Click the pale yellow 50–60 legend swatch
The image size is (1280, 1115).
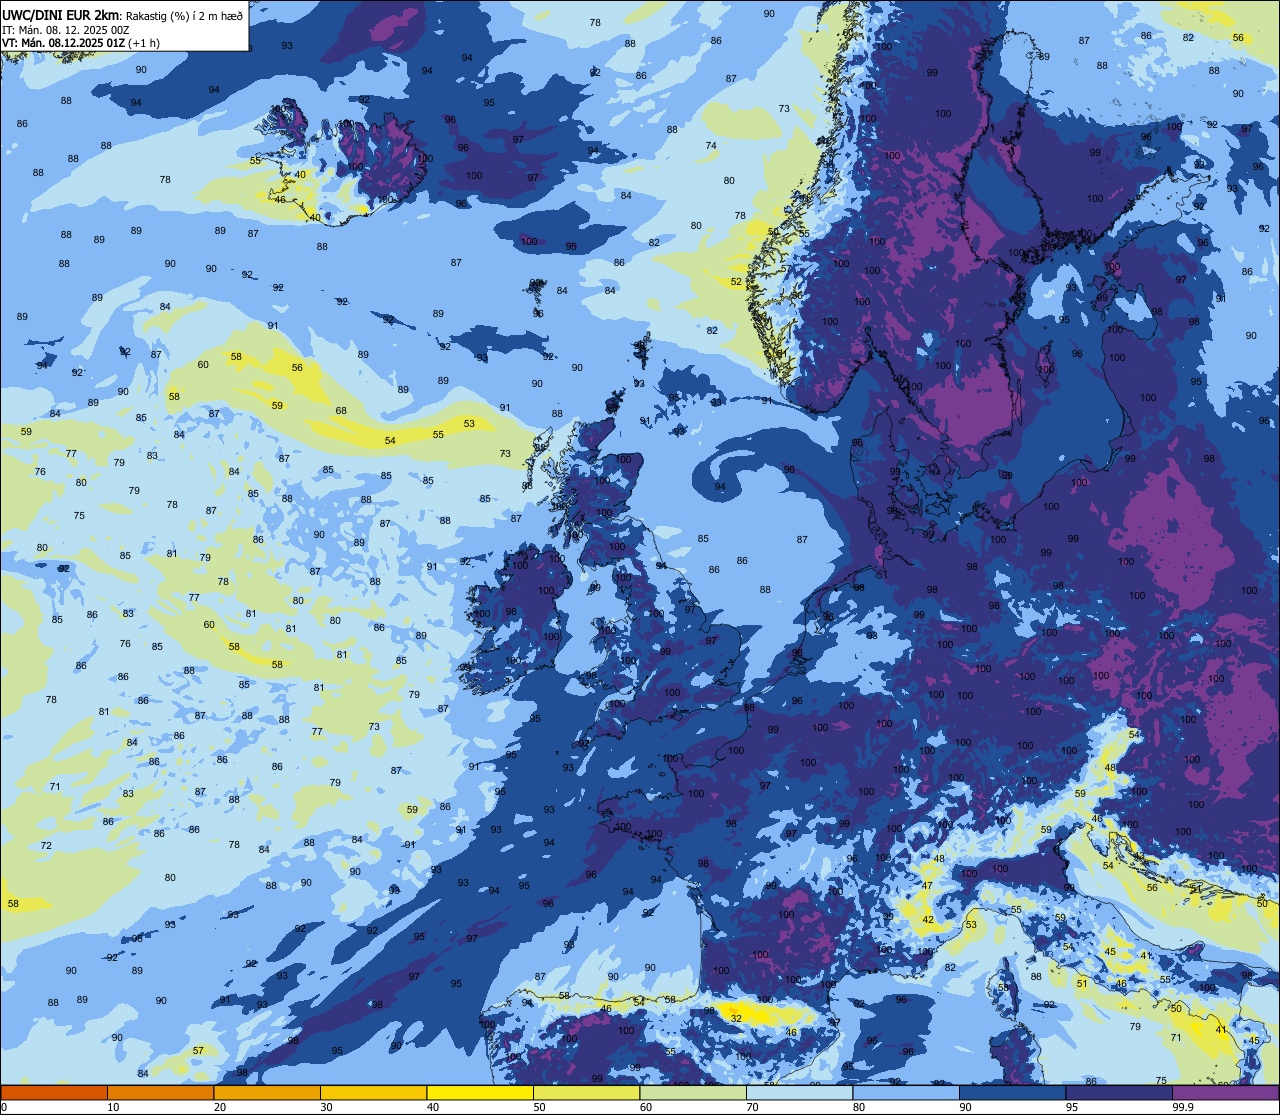click(x=586, y=1092)
